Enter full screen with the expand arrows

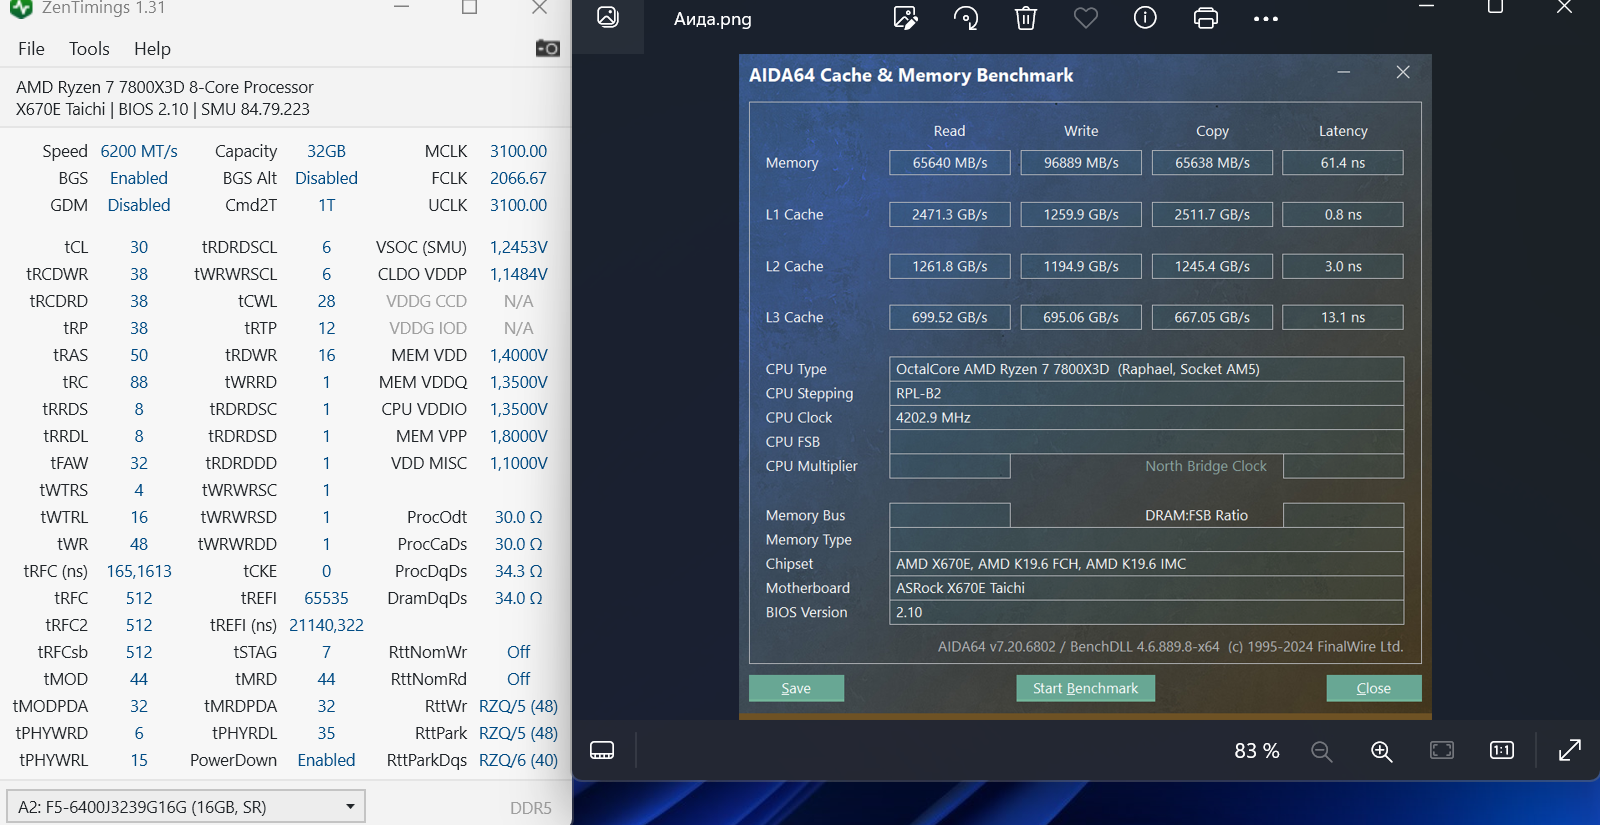1570,750
